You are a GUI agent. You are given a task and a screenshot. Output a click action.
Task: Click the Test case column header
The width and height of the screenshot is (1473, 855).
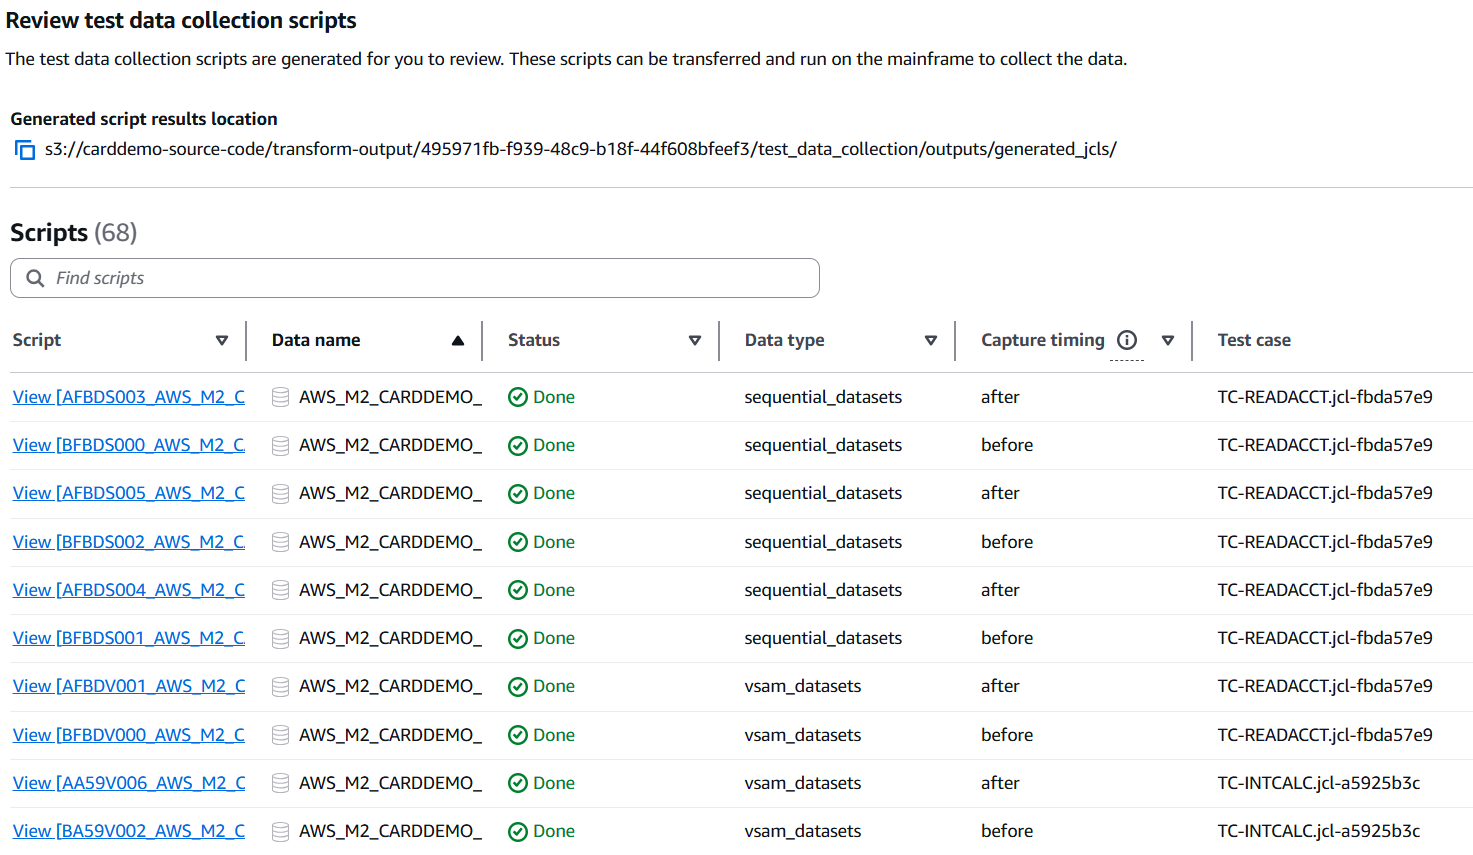pos(1254,340)
